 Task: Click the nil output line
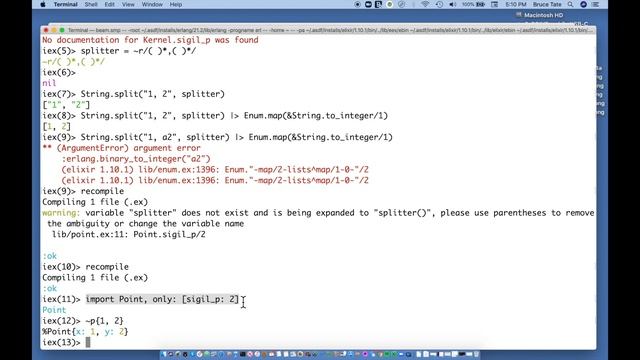[x=49, y=83]
